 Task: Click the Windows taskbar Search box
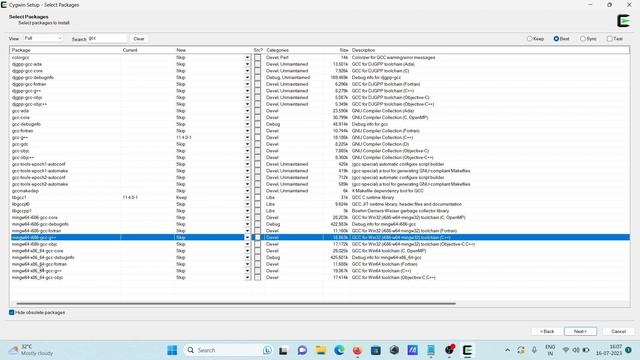(x=229, y=350)
